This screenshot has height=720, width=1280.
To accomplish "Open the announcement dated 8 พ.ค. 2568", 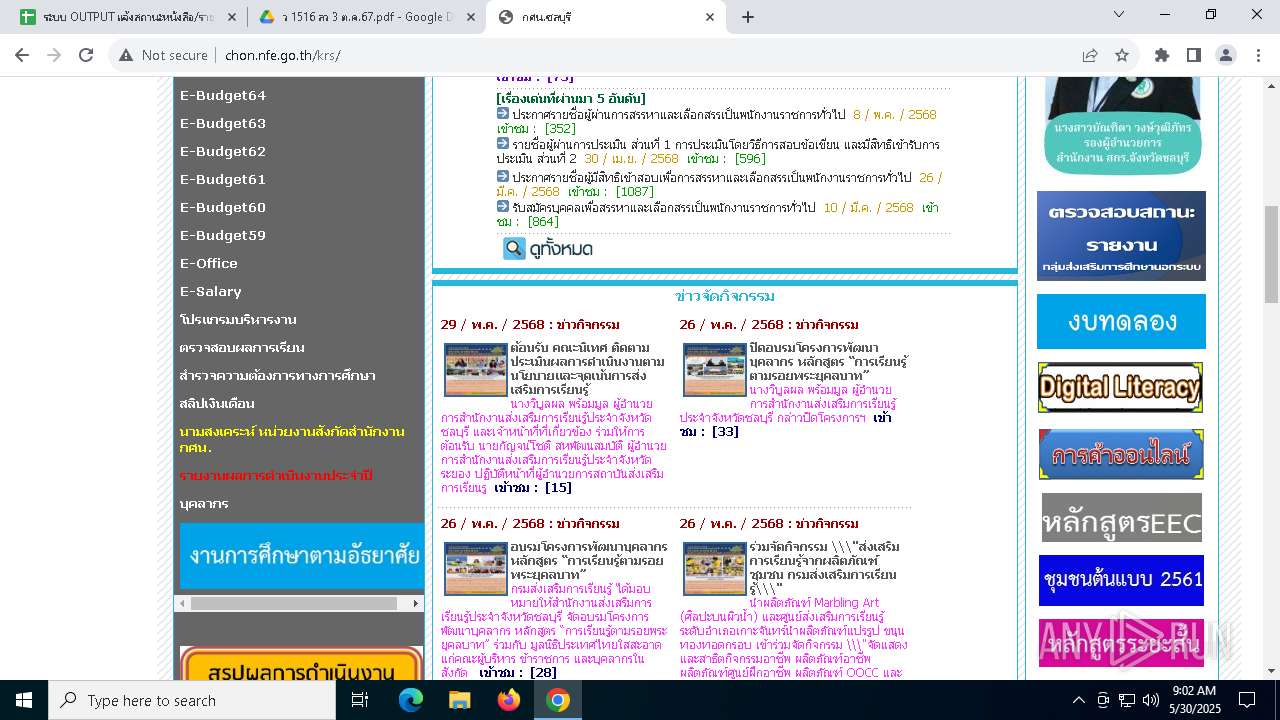I will pos(679,115).
